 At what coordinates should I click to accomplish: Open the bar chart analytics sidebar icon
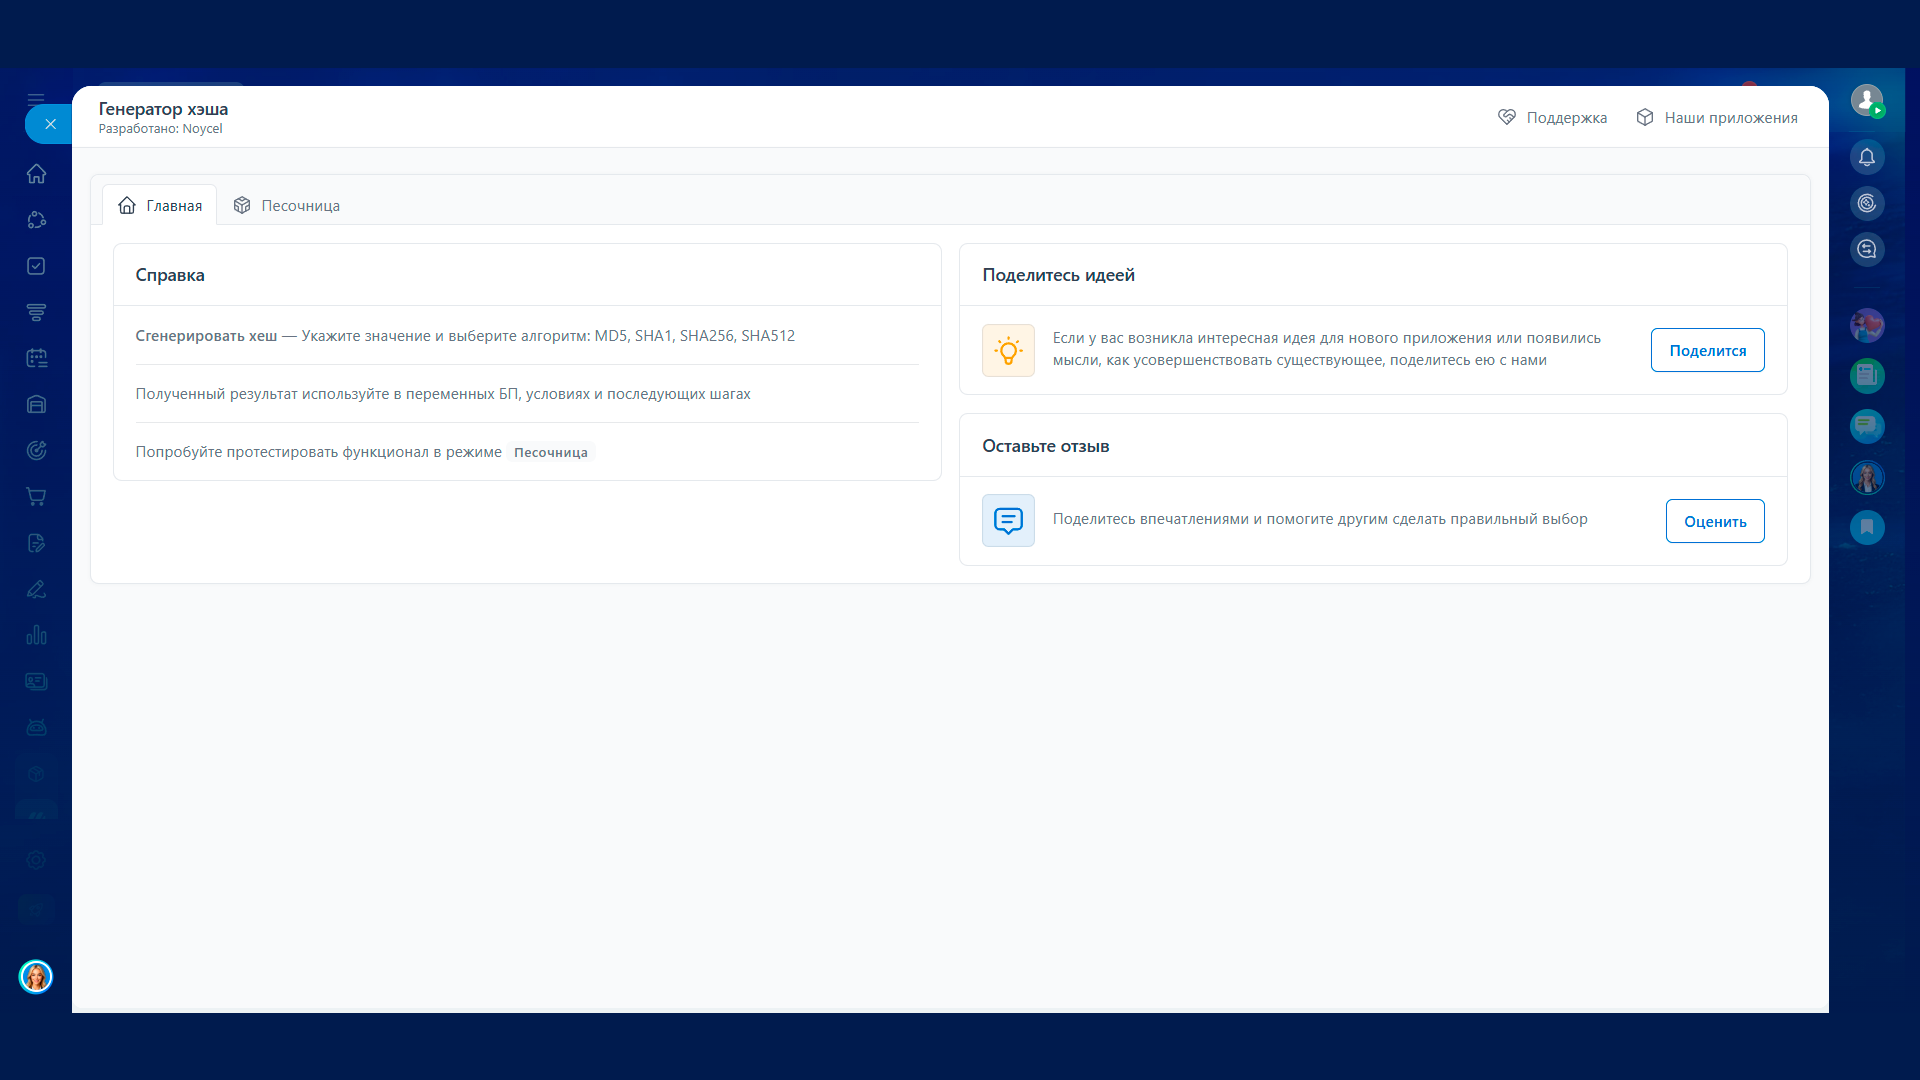[36, 636]
